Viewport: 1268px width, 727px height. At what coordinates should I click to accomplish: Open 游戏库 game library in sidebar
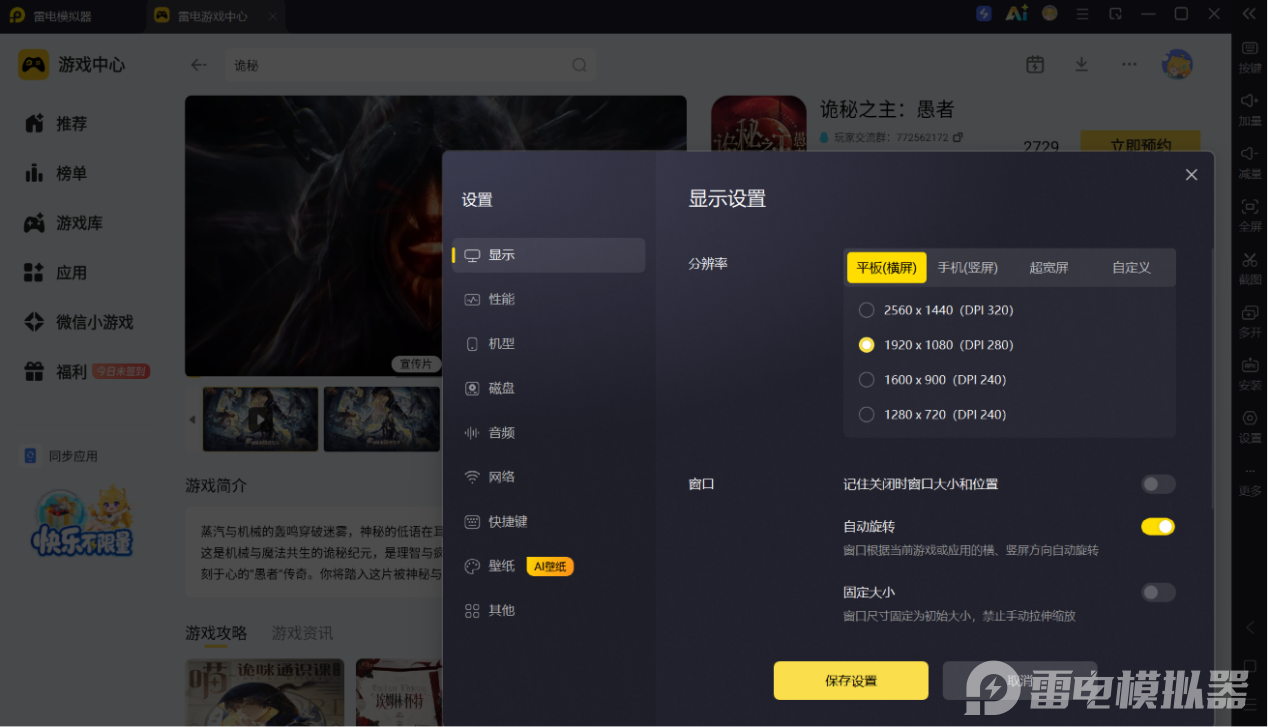coord(64,223)
